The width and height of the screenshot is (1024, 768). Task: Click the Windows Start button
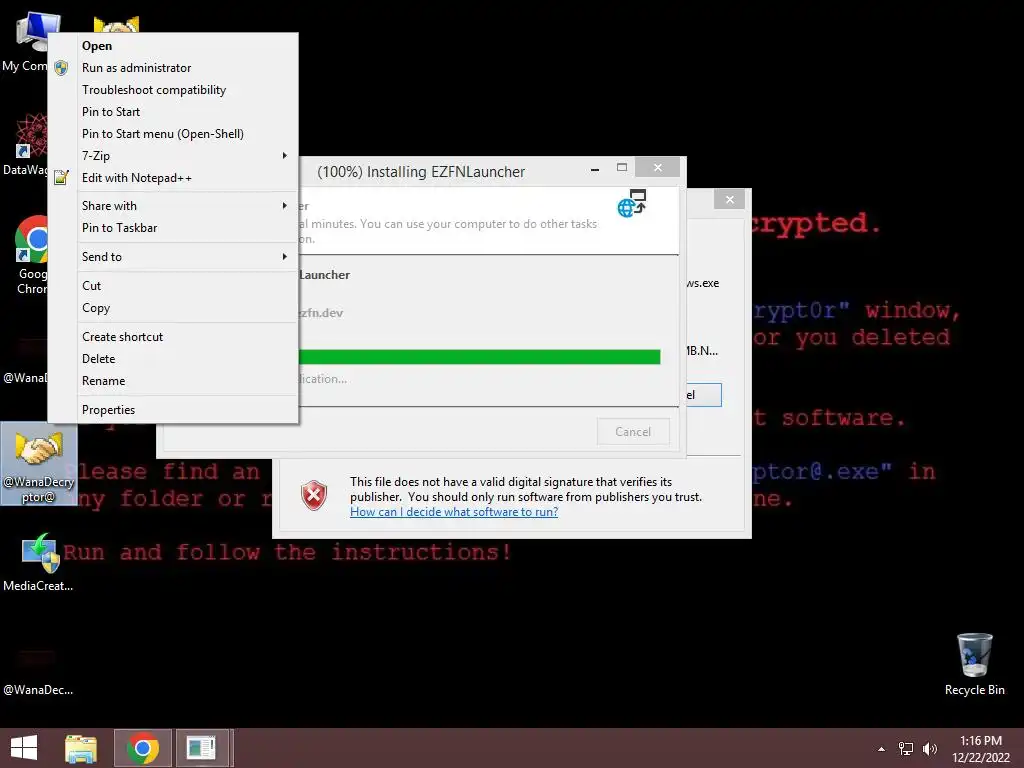pos(24,748)
